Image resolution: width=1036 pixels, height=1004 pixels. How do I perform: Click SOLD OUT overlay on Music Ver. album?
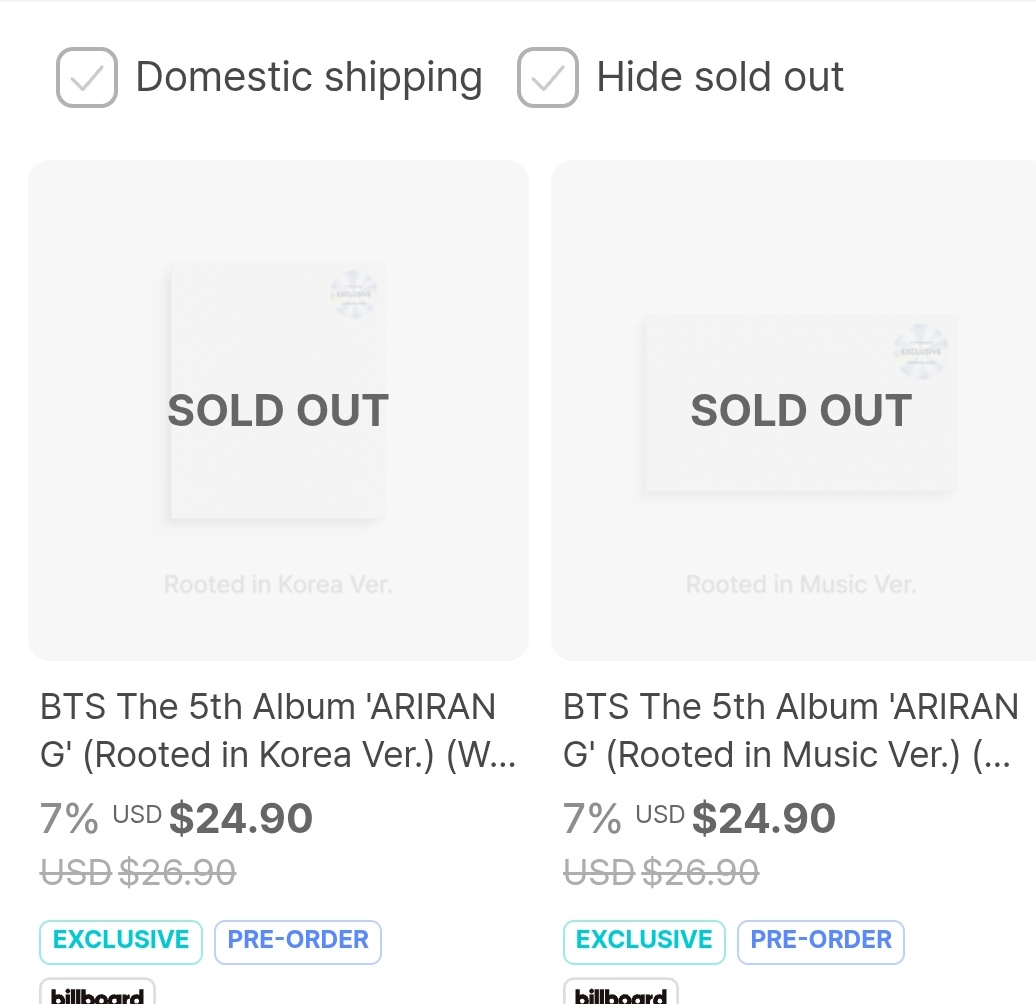[801, 411]
